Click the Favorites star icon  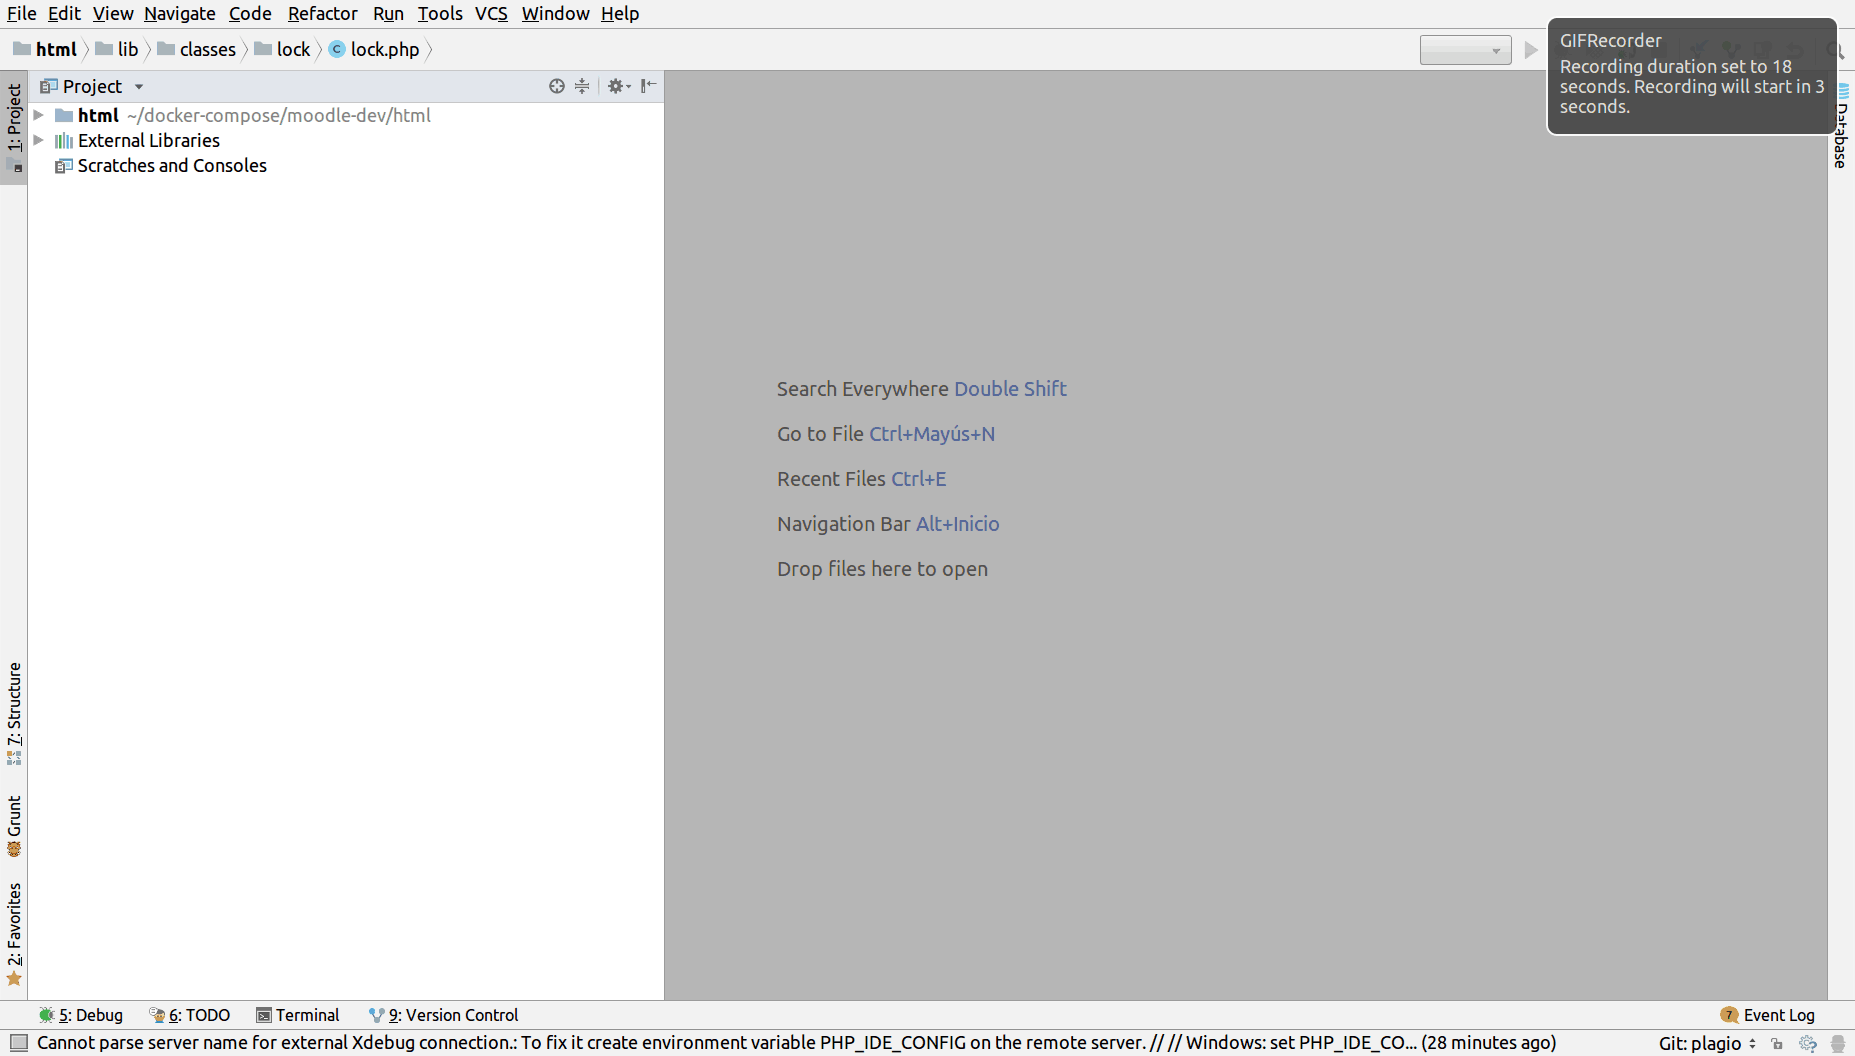[14, 979]
